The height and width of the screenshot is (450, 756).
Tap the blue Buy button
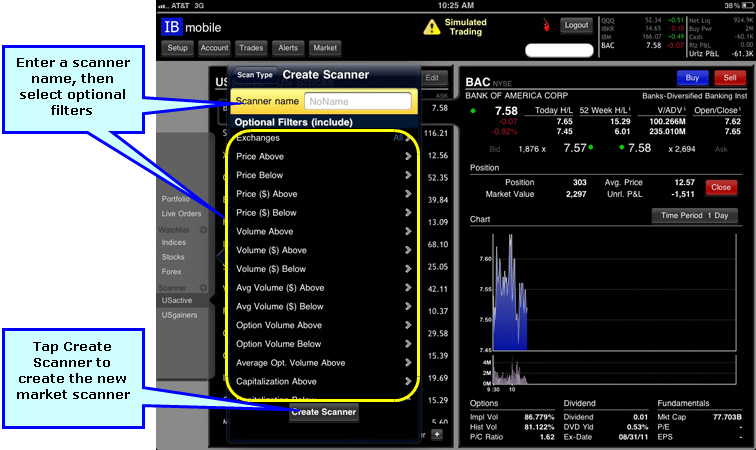tap(692, 78)
